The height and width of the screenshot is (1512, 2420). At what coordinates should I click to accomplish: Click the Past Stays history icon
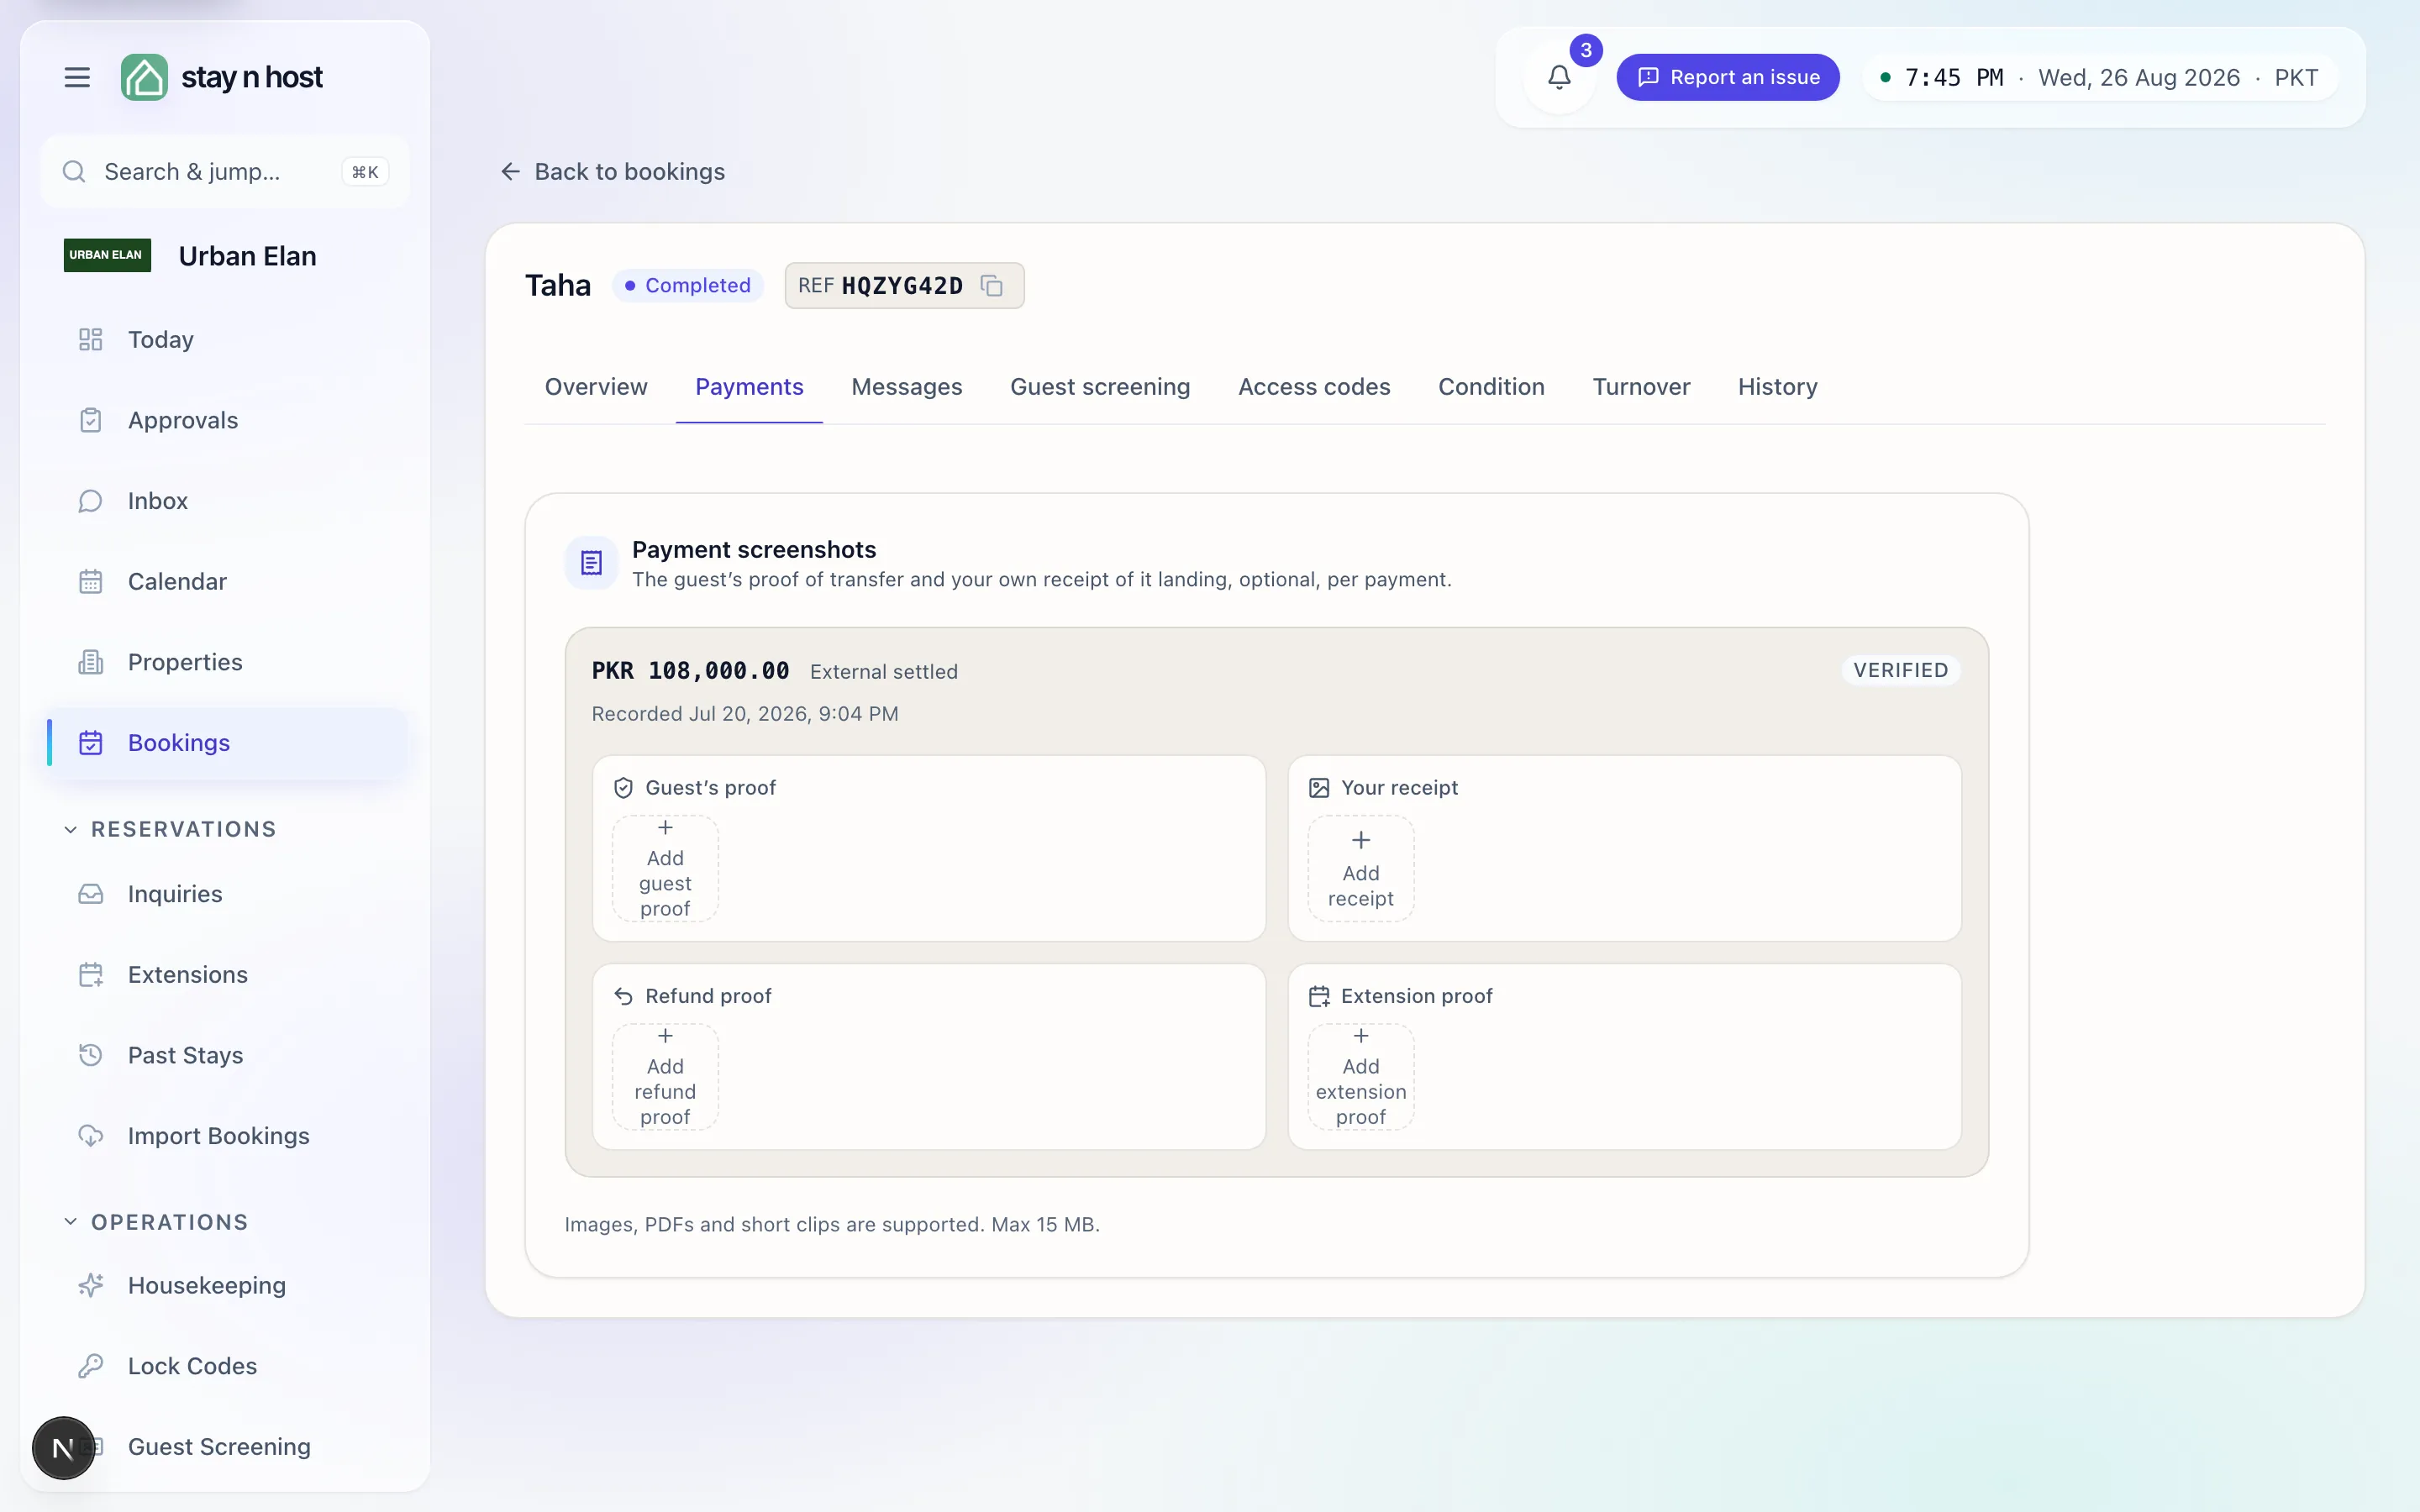click(91, 1055)
